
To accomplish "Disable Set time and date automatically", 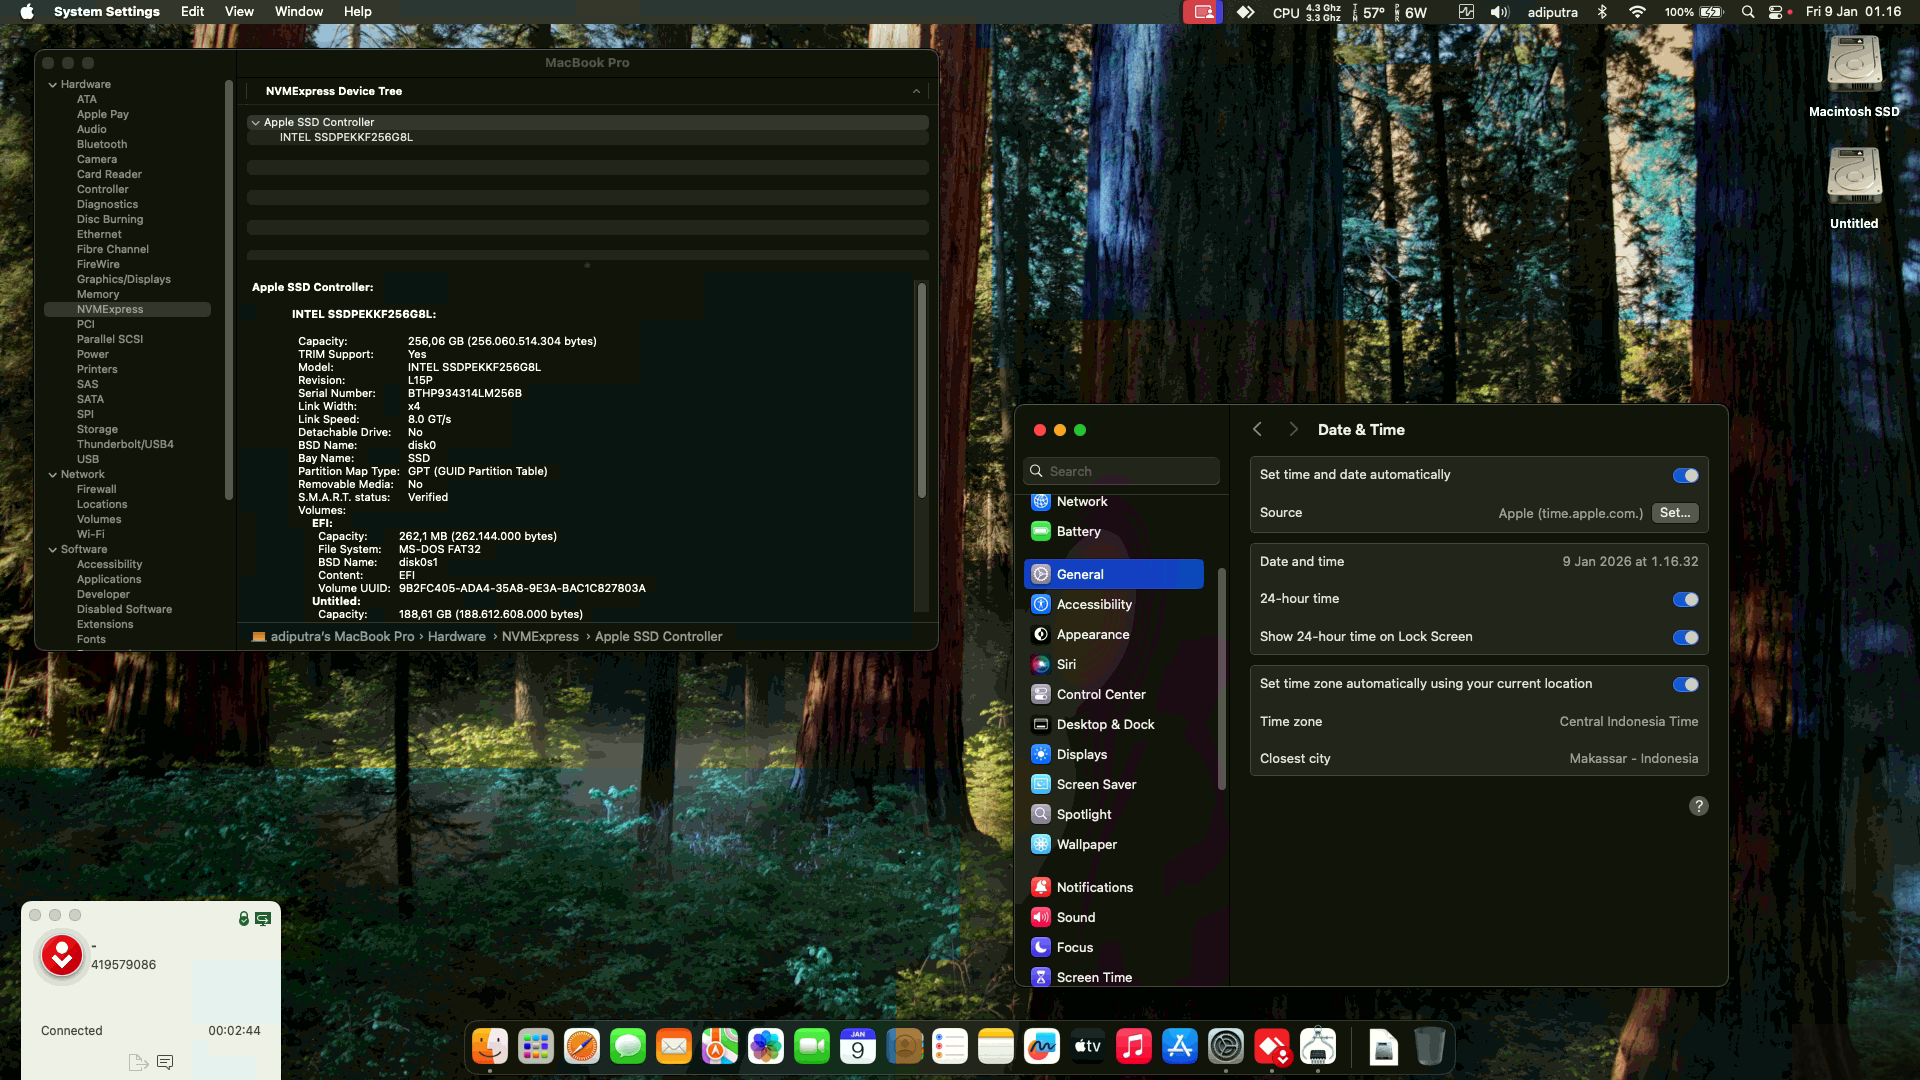I will click(1685, 475).
